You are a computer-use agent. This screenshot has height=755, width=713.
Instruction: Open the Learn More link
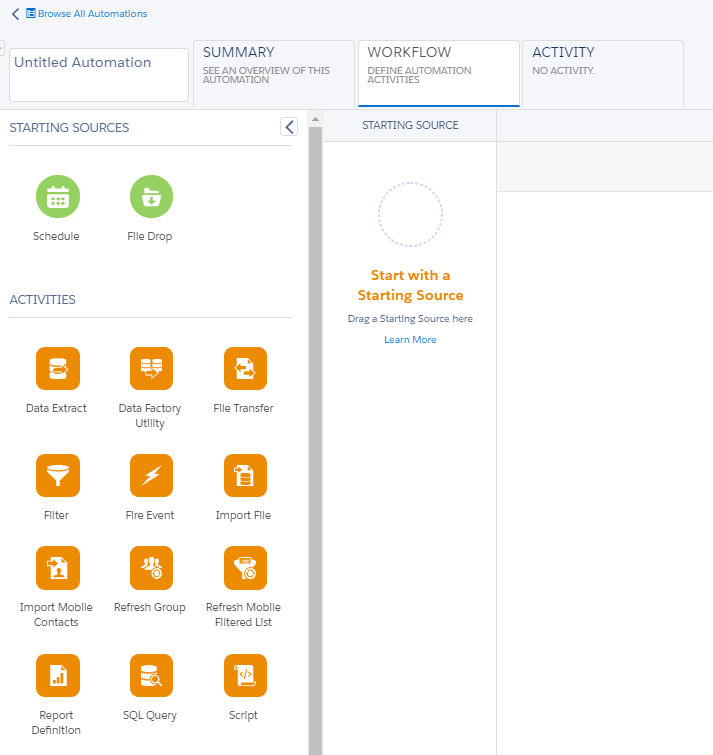click(410, 340)
